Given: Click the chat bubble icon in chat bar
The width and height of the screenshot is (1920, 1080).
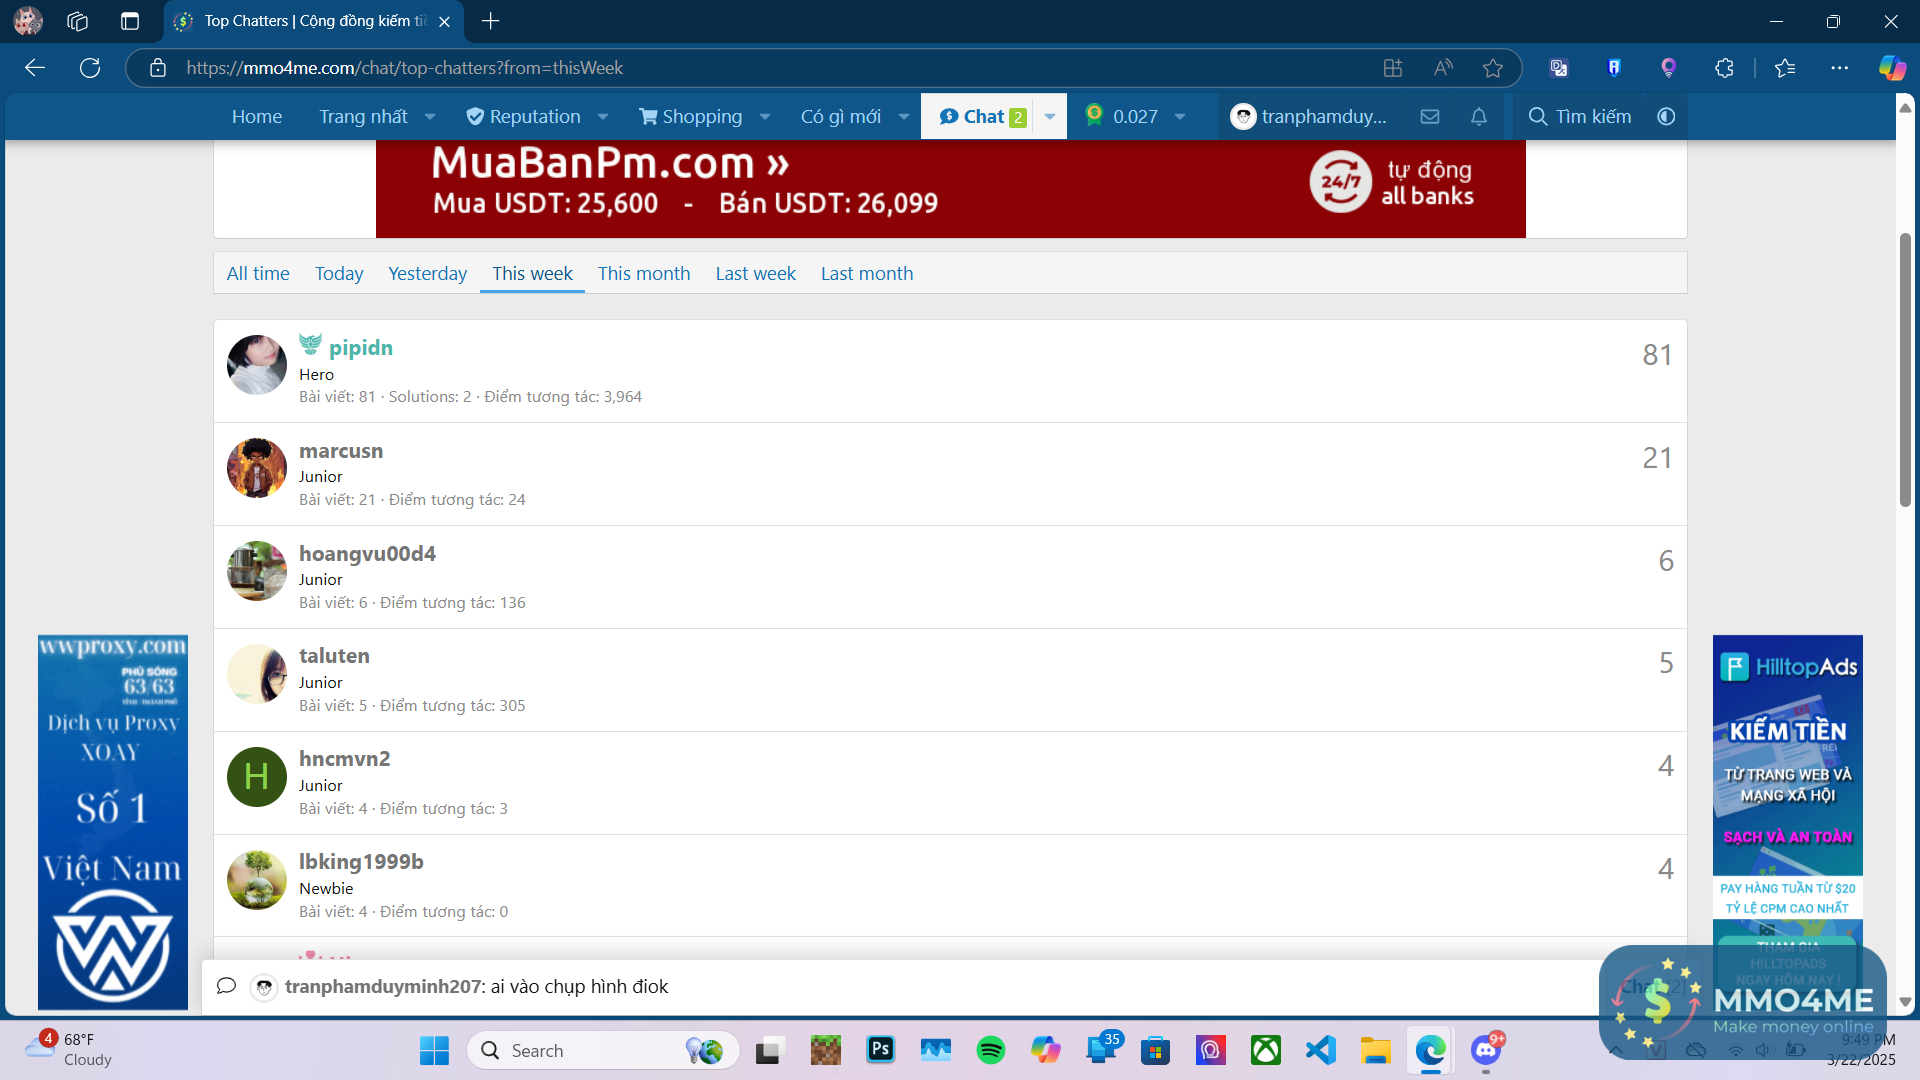Looking at the screenshot, I should tap(226, 986).
